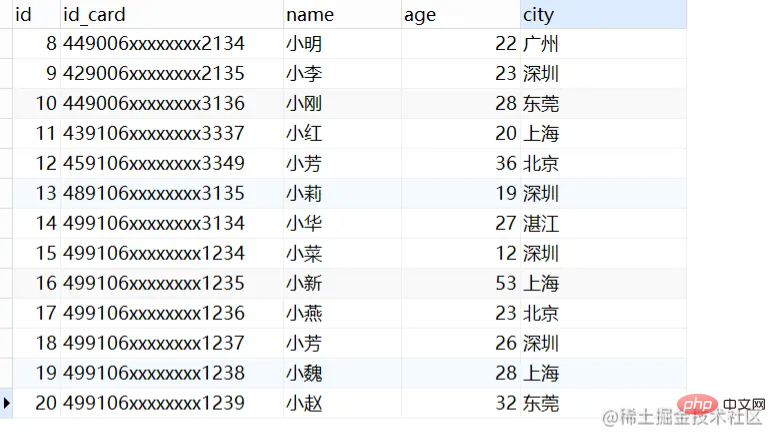Screen dimensions: 776x437
Task: Select the id cell with value 20
Action: pos(36,403)
